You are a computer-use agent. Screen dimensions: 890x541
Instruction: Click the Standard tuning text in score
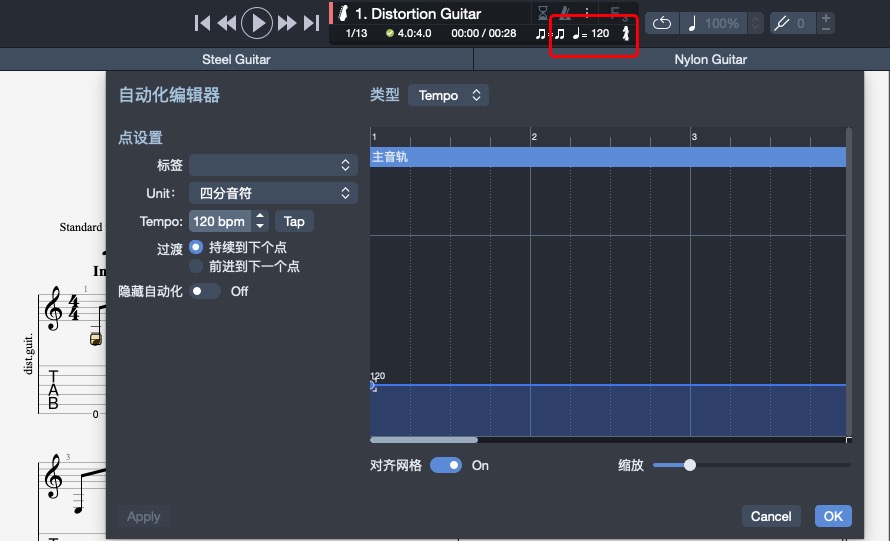(81, 227)
